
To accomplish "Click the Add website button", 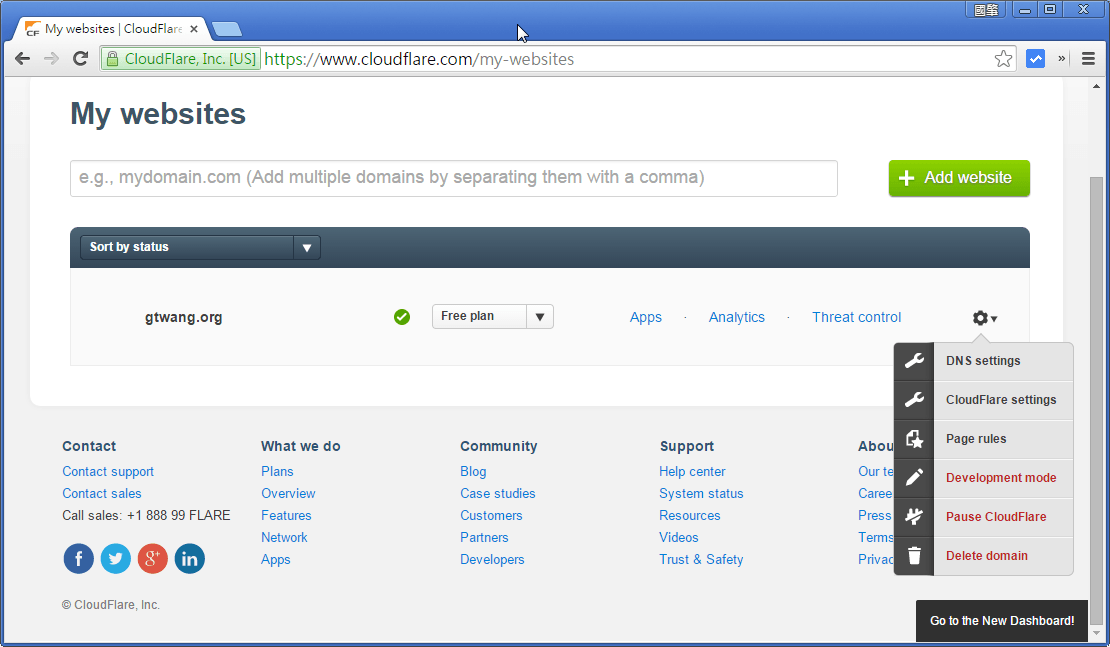I will pos(958,178).
